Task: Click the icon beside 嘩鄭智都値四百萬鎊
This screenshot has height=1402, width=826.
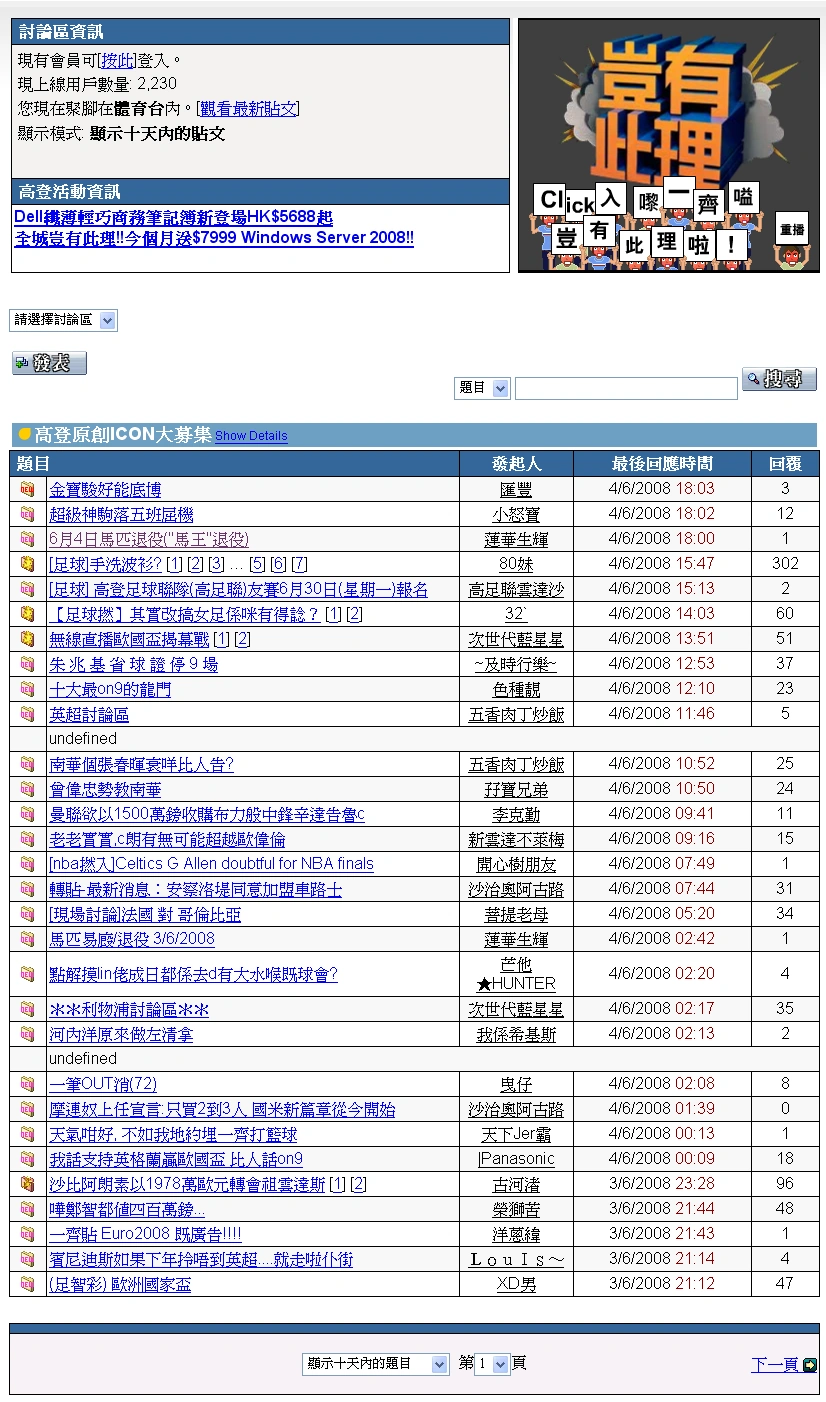Action: (27, 1210)
